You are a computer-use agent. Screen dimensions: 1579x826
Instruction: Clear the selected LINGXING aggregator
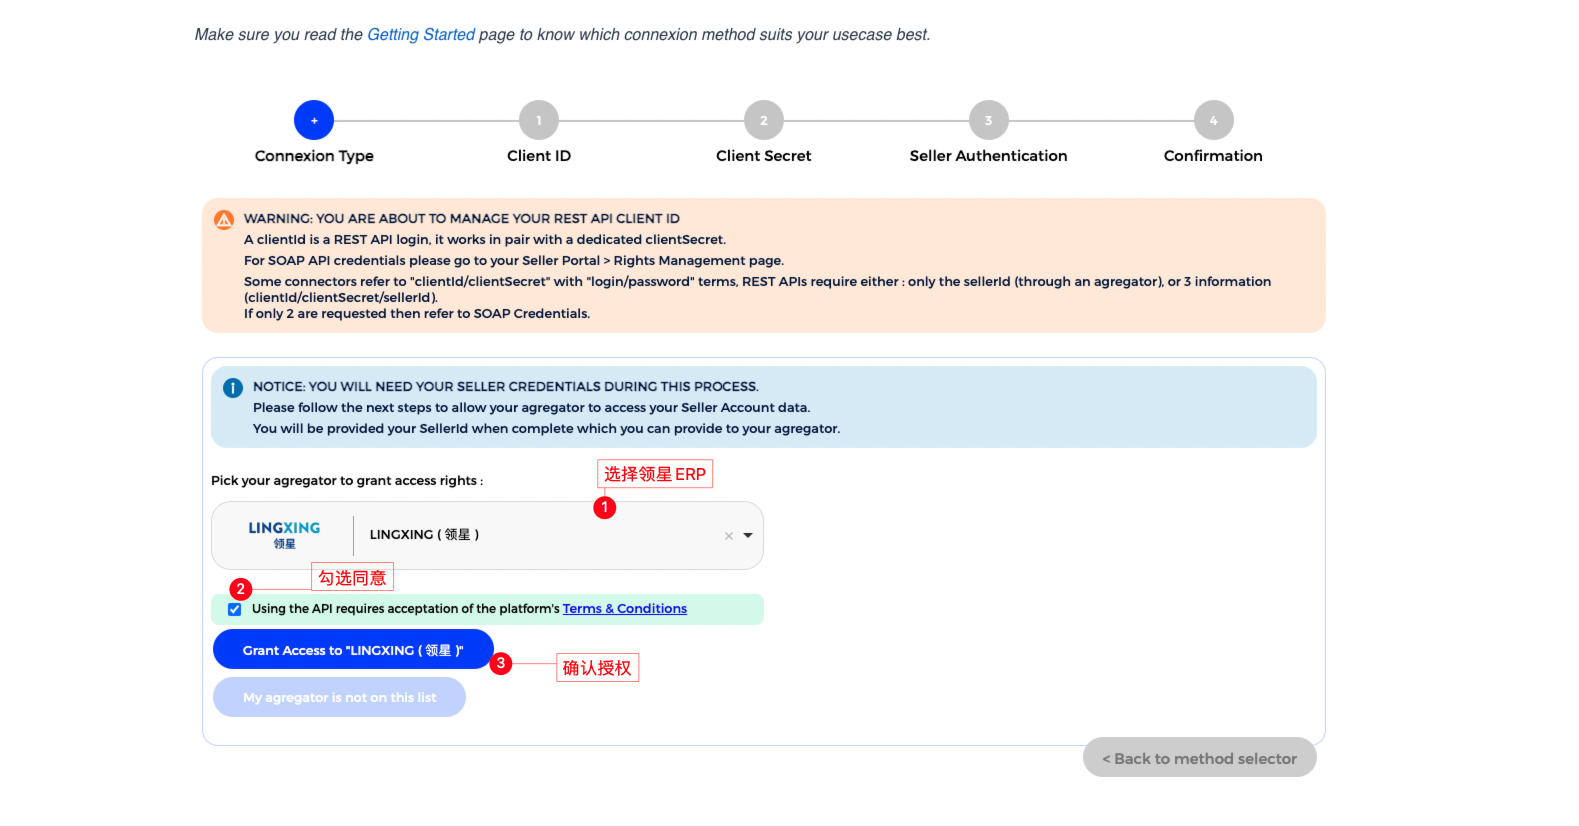point(729,536)
